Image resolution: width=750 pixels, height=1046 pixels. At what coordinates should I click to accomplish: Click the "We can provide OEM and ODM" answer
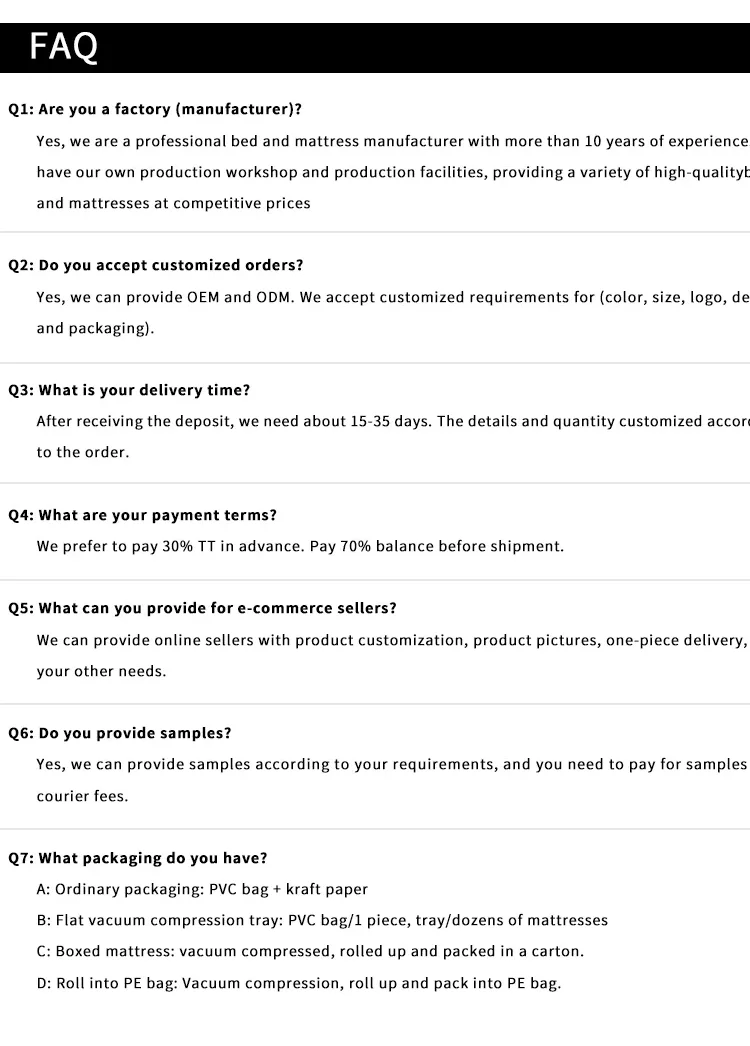click(392, 297)
